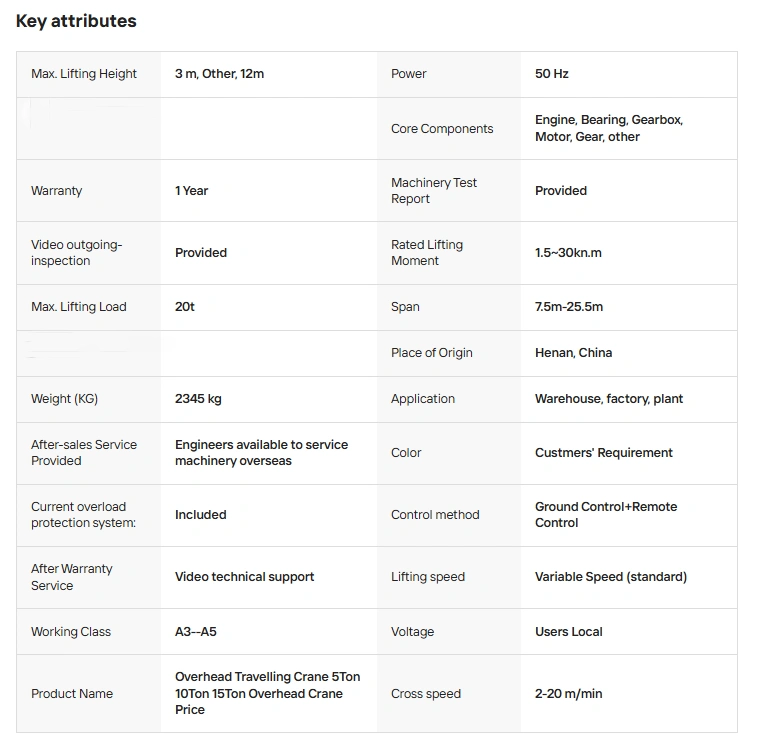This screenshot has height=747, width=758.
Task: Select the "3 m, Other, 12m" value
Action: (x=219, y=74)
